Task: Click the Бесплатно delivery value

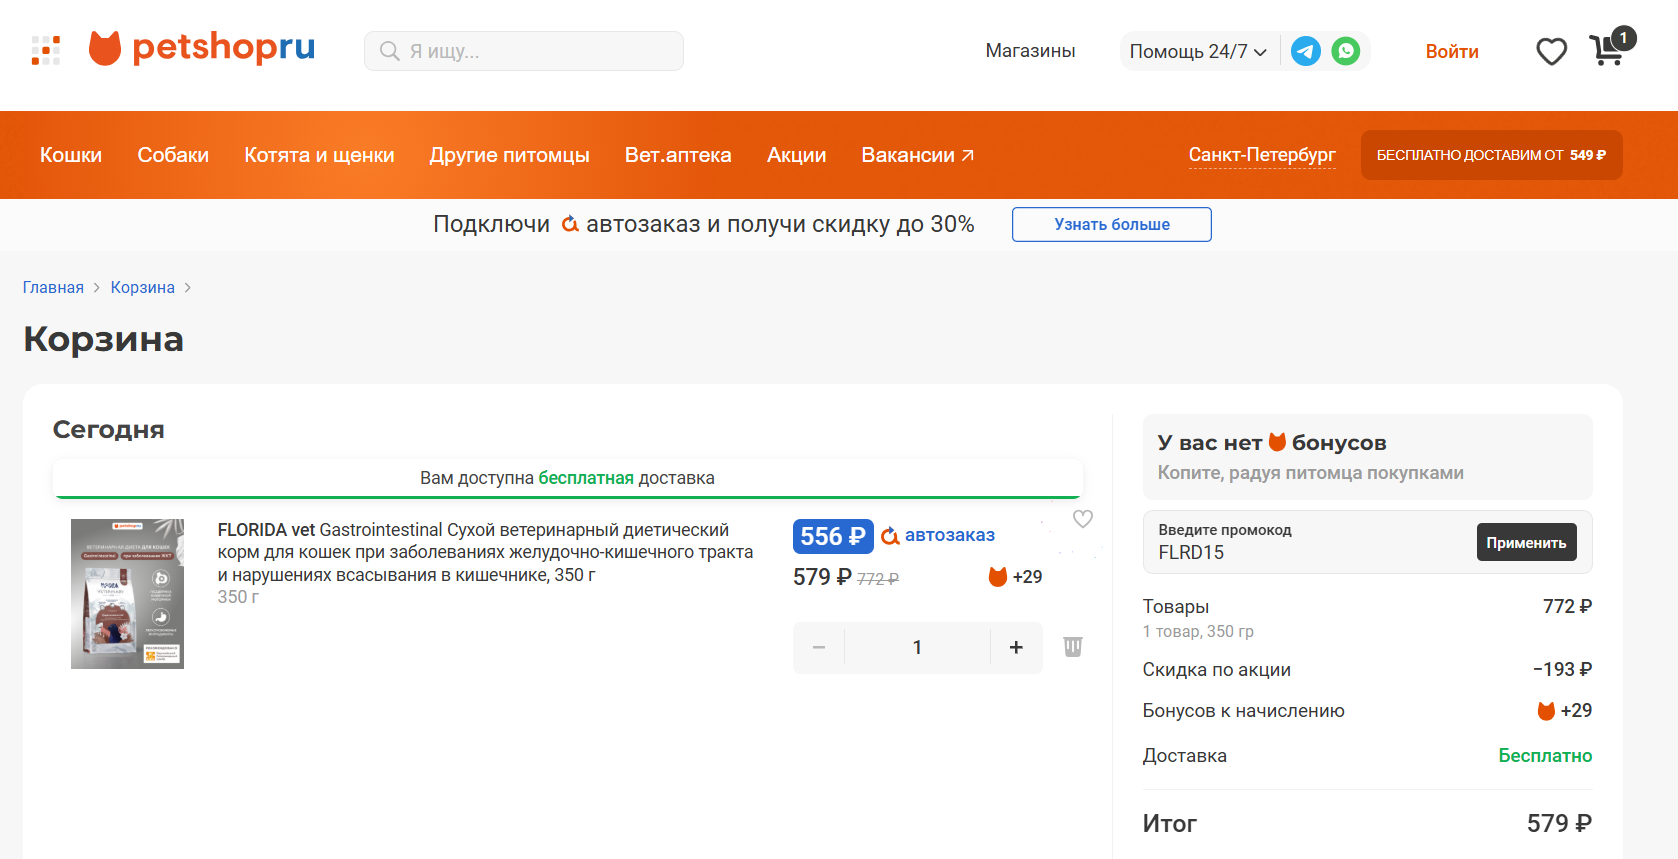Action: [x=1545, y=756]
